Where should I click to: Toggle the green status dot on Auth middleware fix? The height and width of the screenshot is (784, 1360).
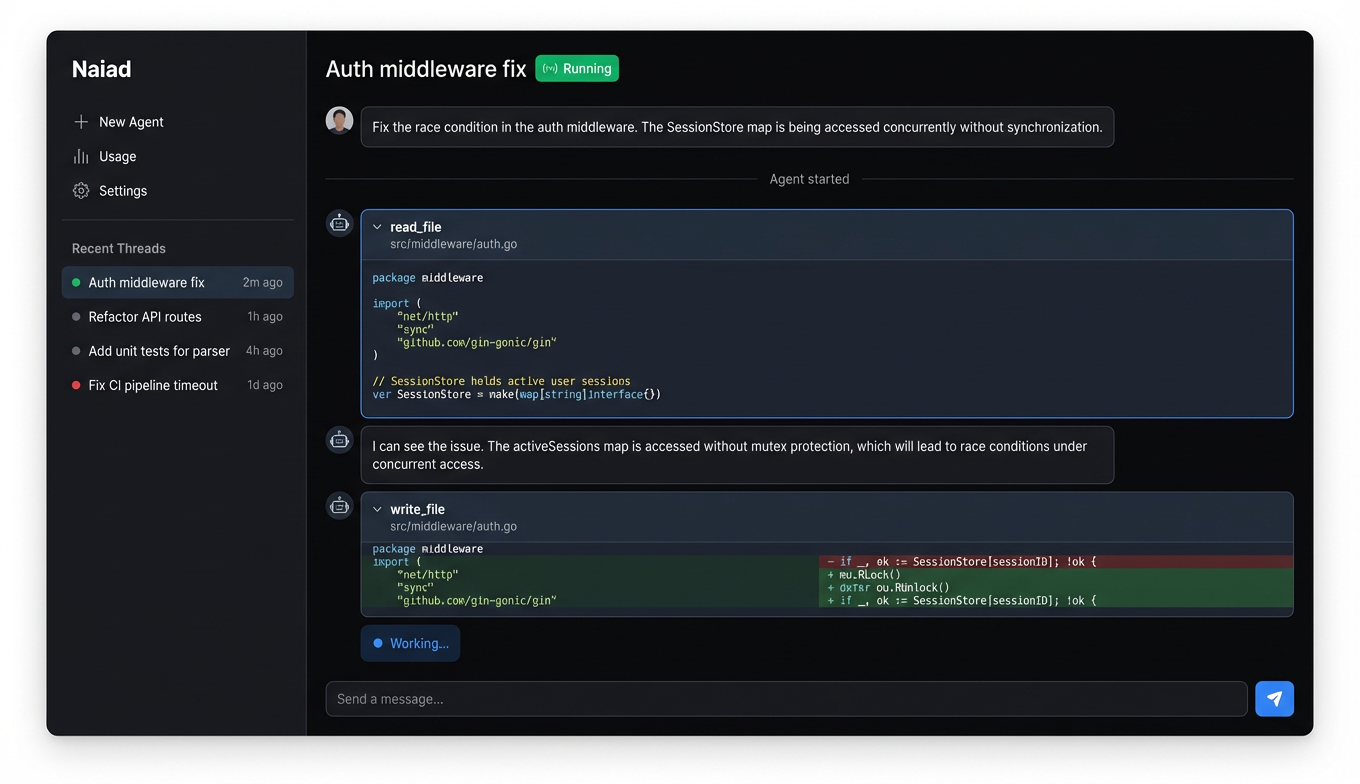coord(75,282)
